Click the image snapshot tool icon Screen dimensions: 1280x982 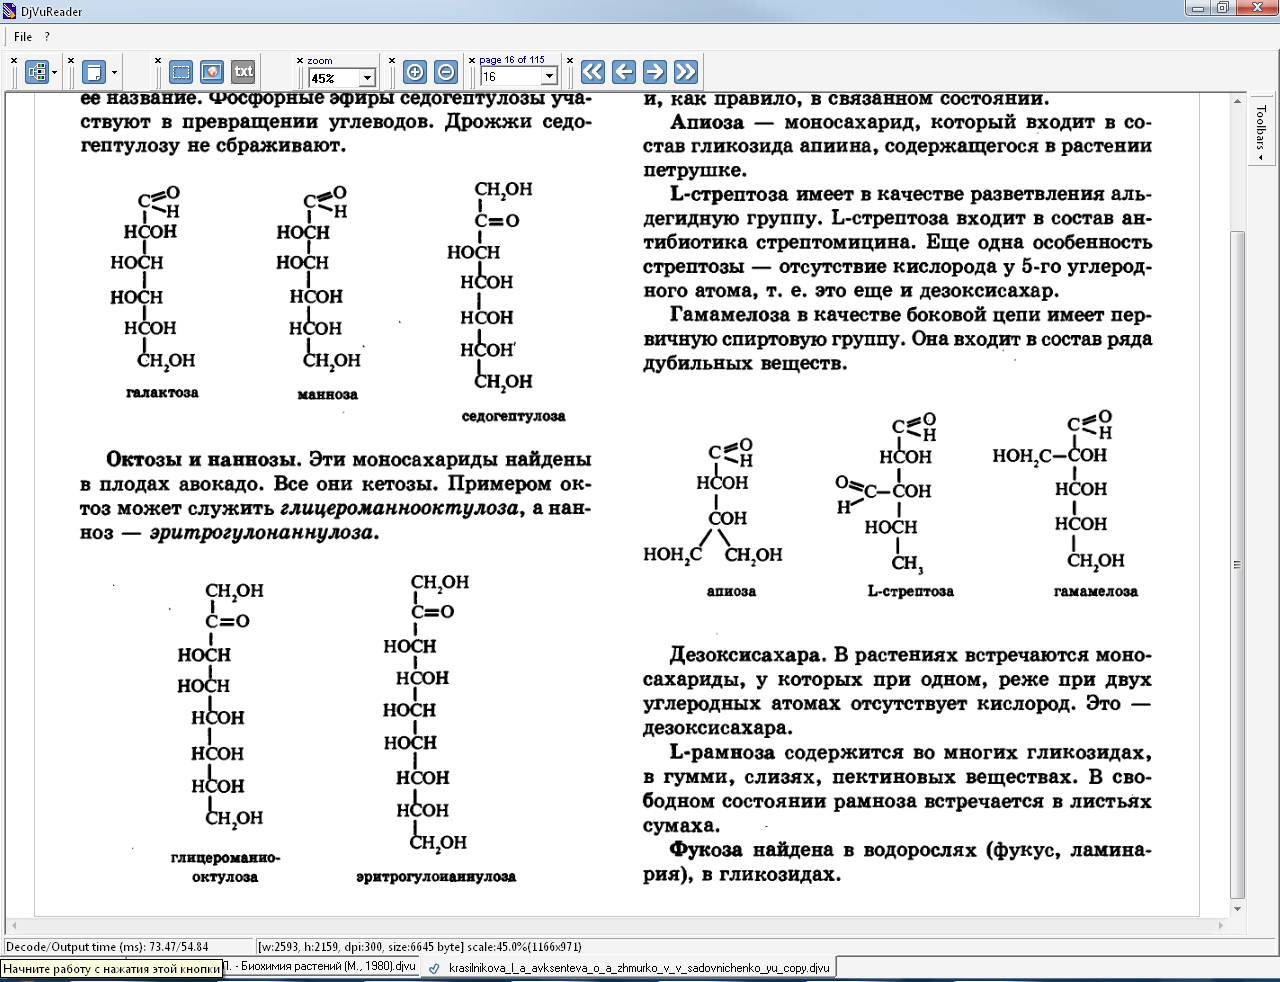click(x=211, y=72)
